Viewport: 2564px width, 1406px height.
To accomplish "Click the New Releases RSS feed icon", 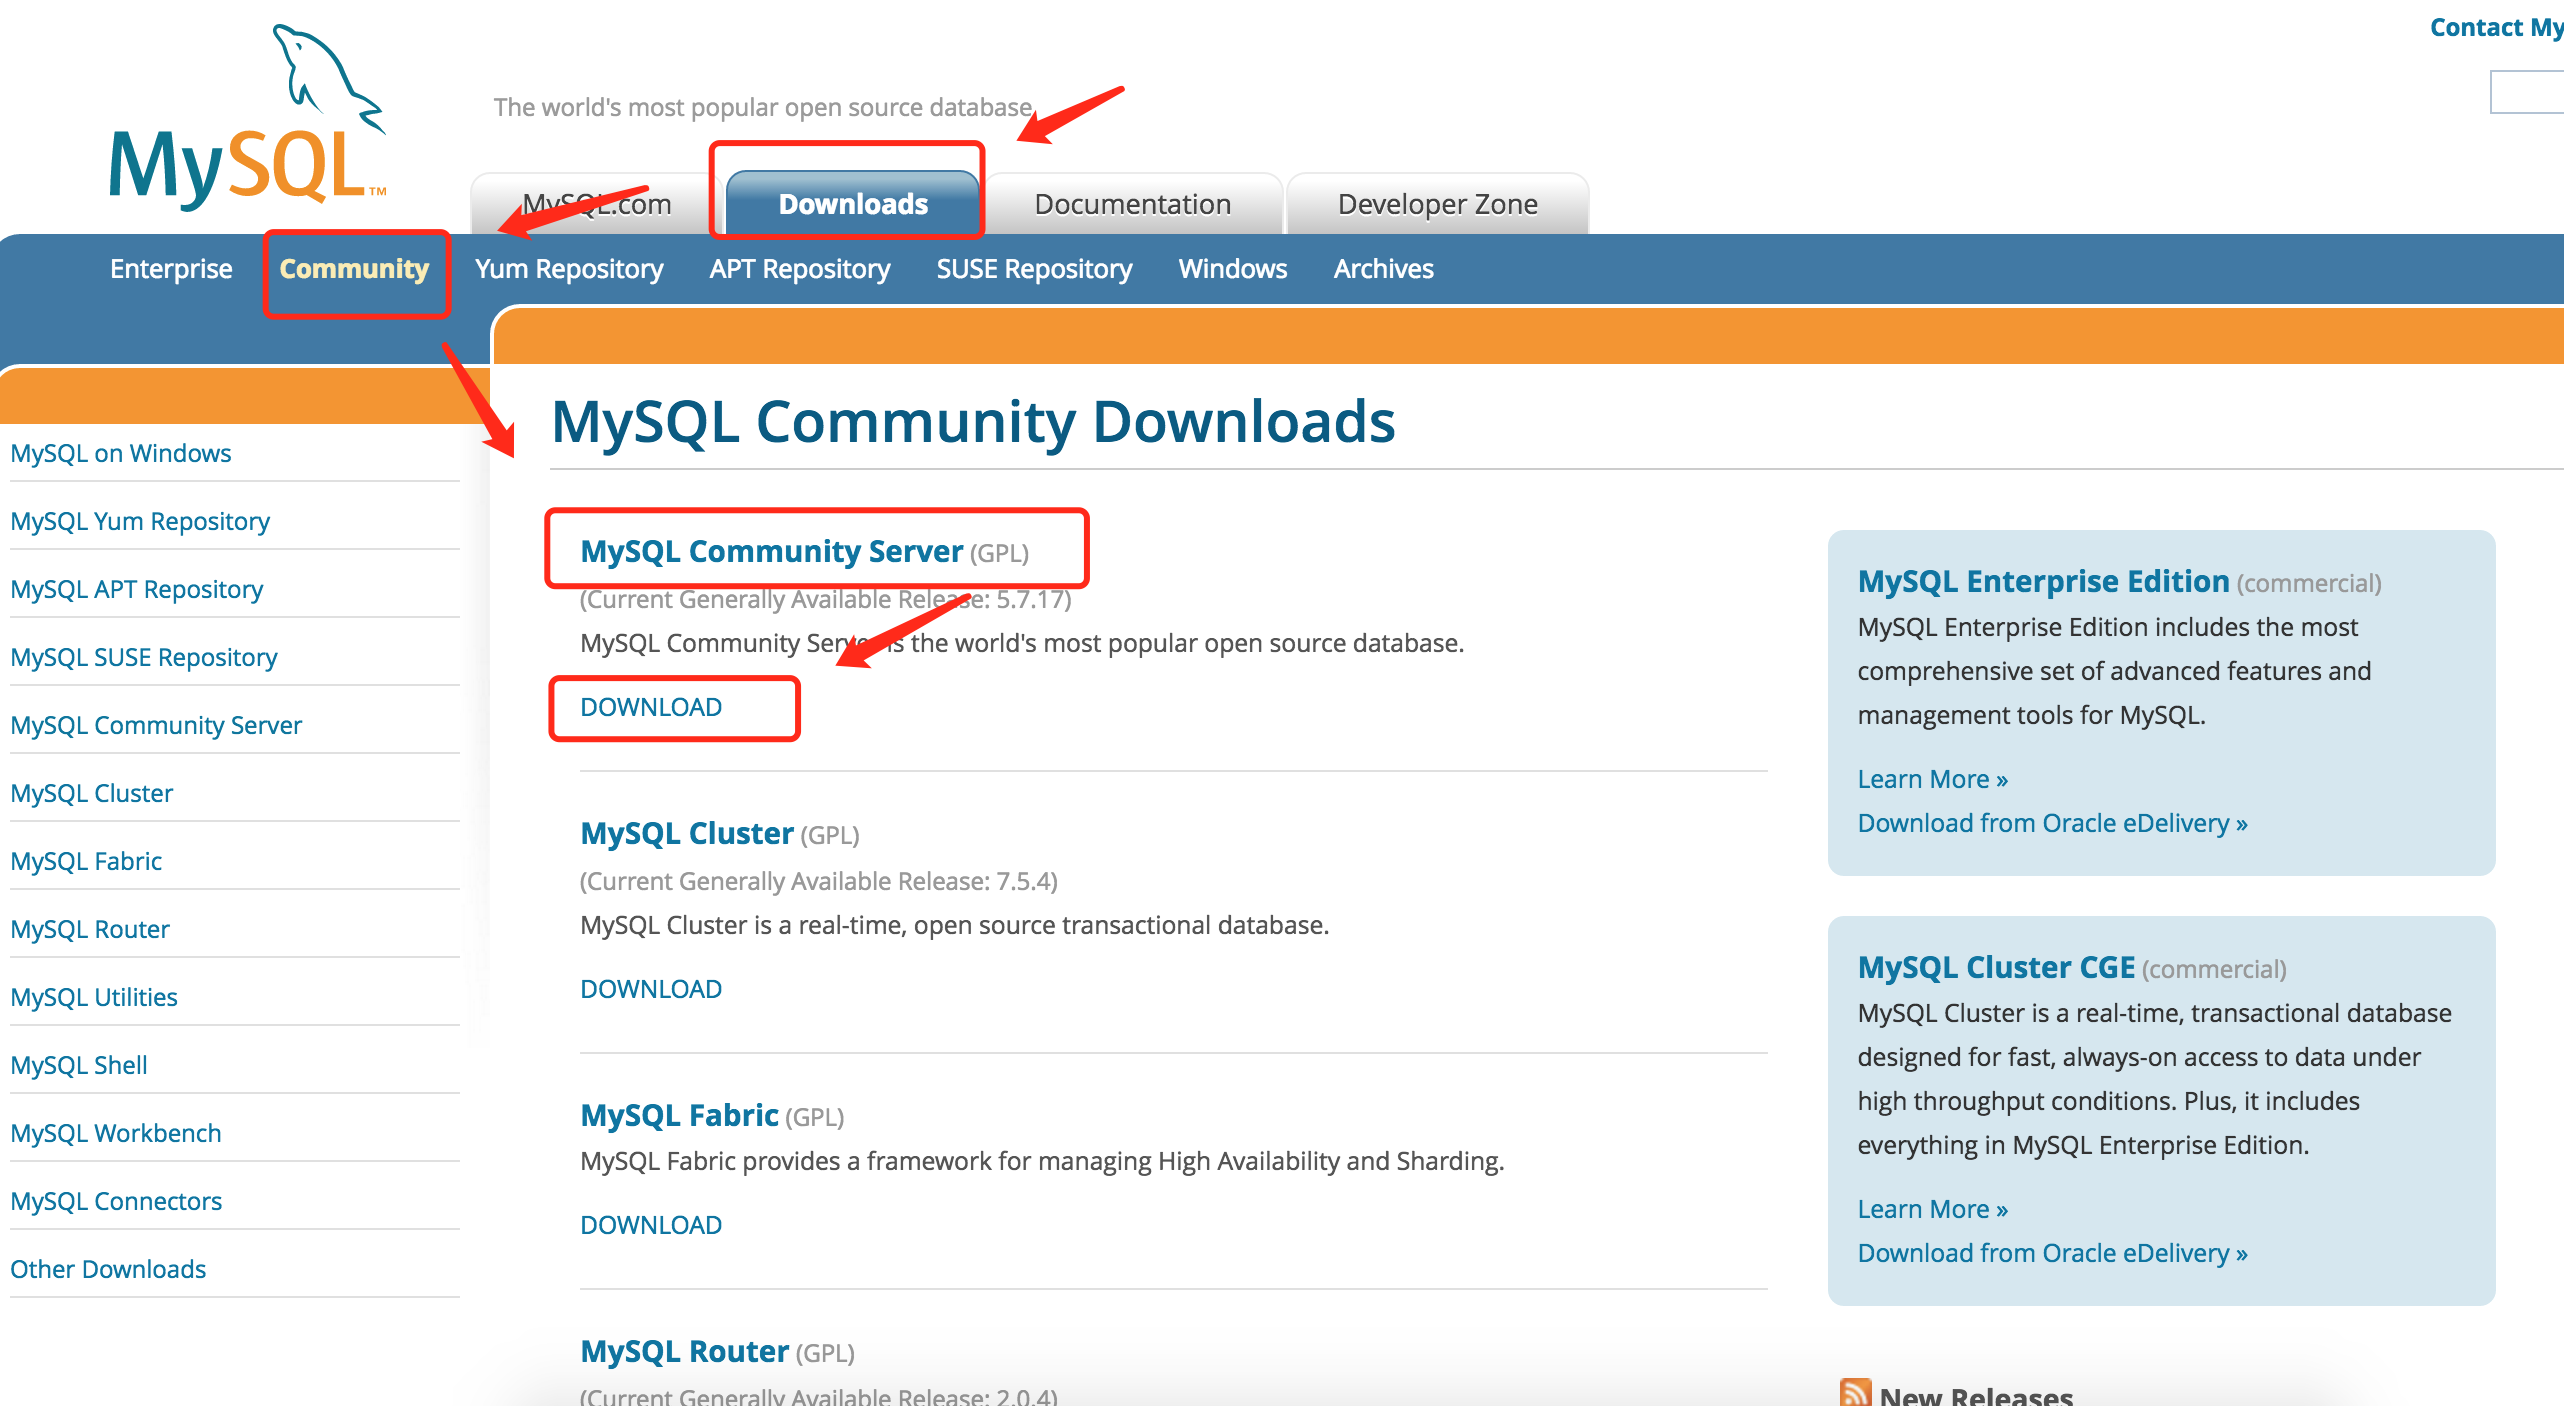I will click(x=1855, y=1393).
